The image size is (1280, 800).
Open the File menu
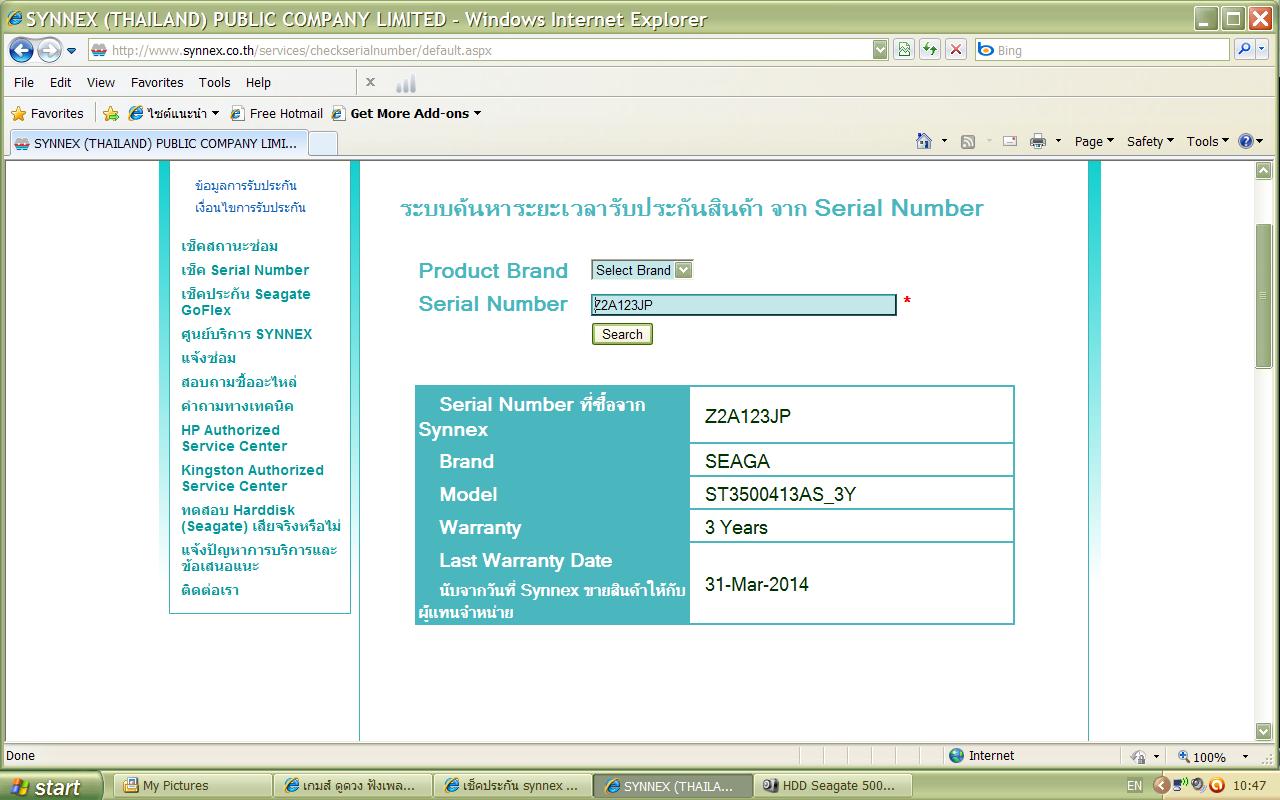tap(24, 83)
